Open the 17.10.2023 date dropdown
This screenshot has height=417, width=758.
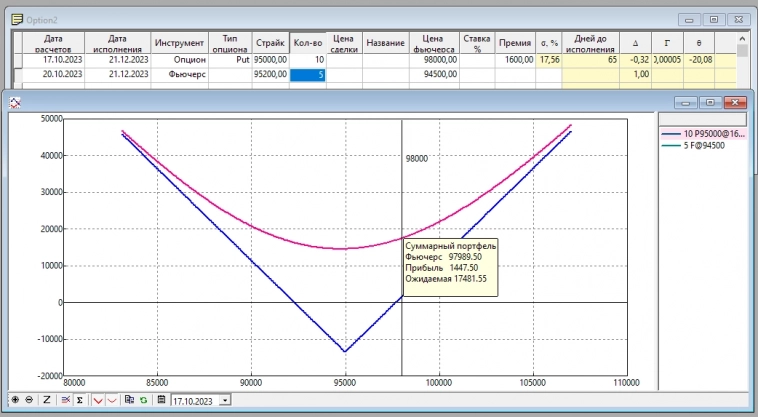point(224,400)
